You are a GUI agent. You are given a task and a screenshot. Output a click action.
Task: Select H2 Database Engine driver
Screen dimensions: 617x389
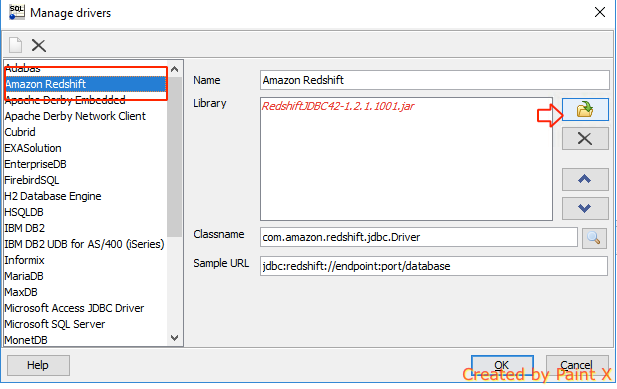click(85, 196)
